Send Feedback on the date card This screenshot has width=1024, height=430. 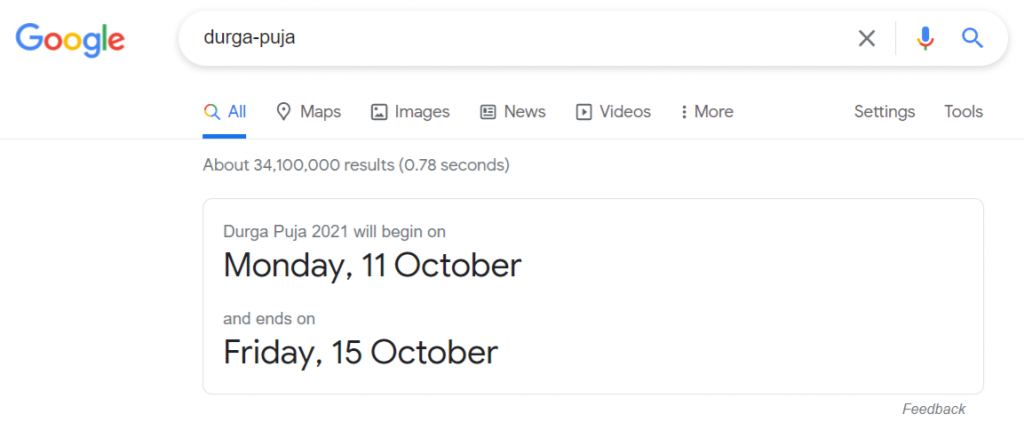click(934, 409)
